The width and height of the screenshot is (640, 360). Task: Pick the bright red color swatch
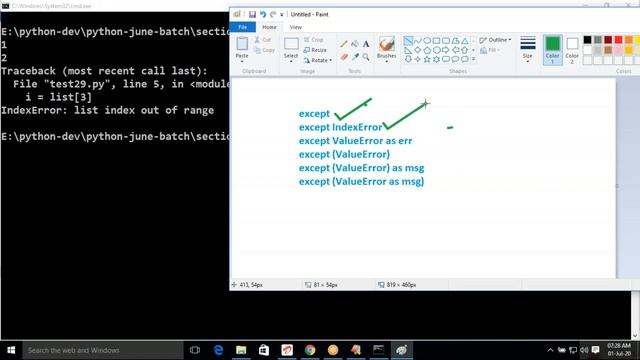[x=619, y=40]
